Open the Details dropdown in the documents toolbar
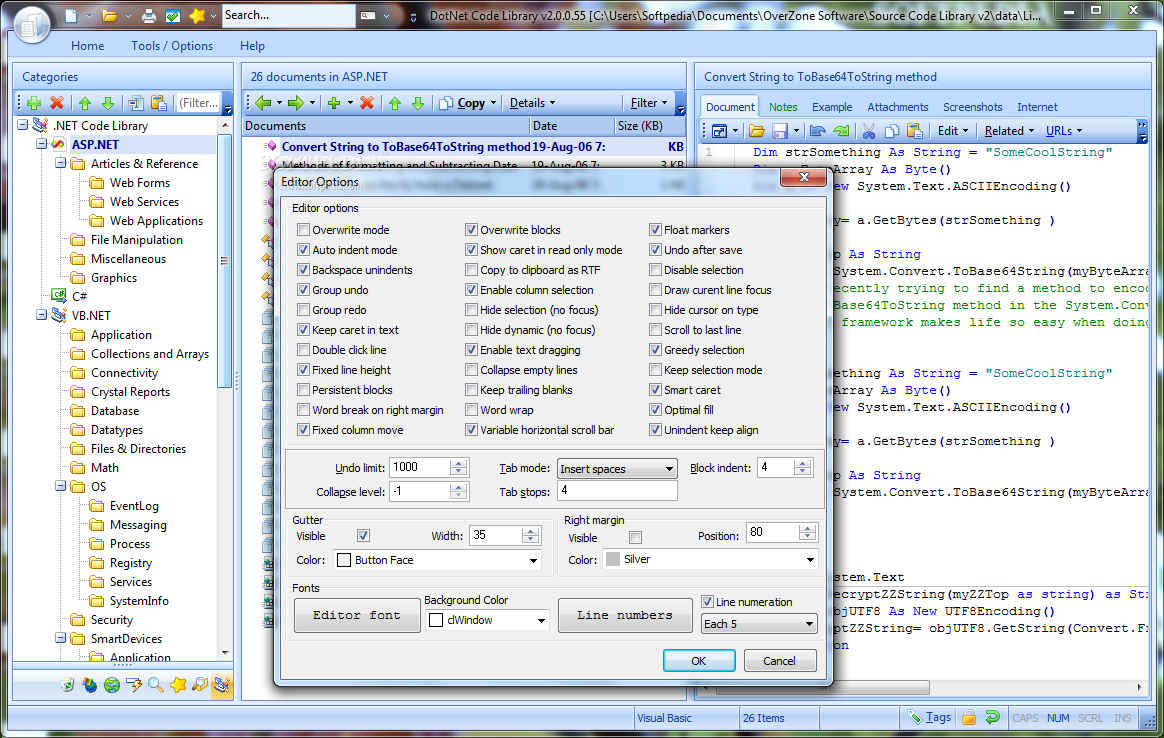This screenshot has height=738, width=1164. point(532,103)
